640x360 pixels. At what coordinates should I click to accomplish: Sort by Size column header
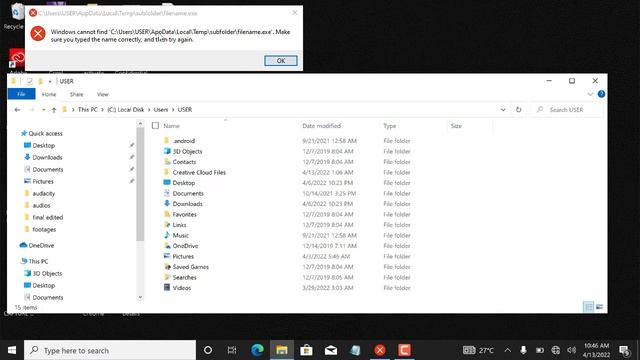pyautogui.click(x=456, y=126)
